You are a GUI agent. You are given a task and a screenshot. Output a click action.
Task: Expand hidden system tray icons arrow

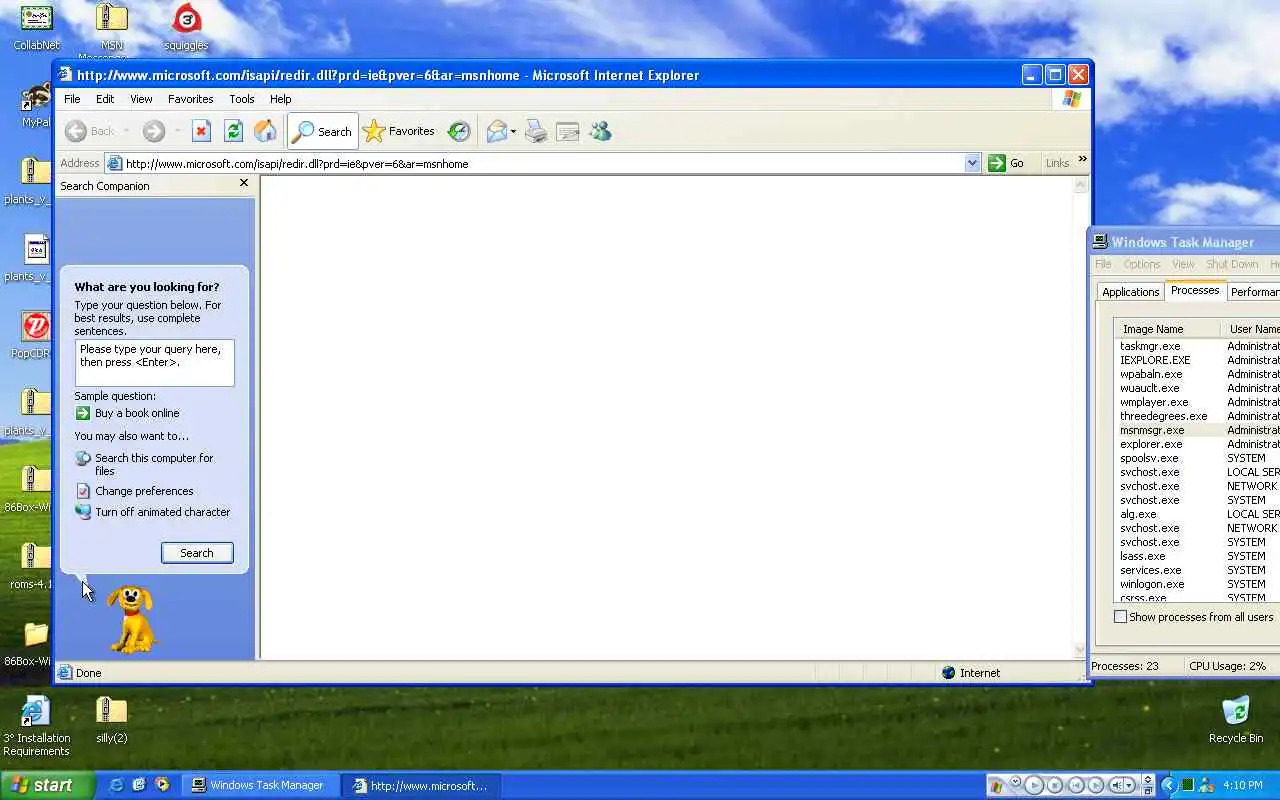click(x=1168, y=786)
